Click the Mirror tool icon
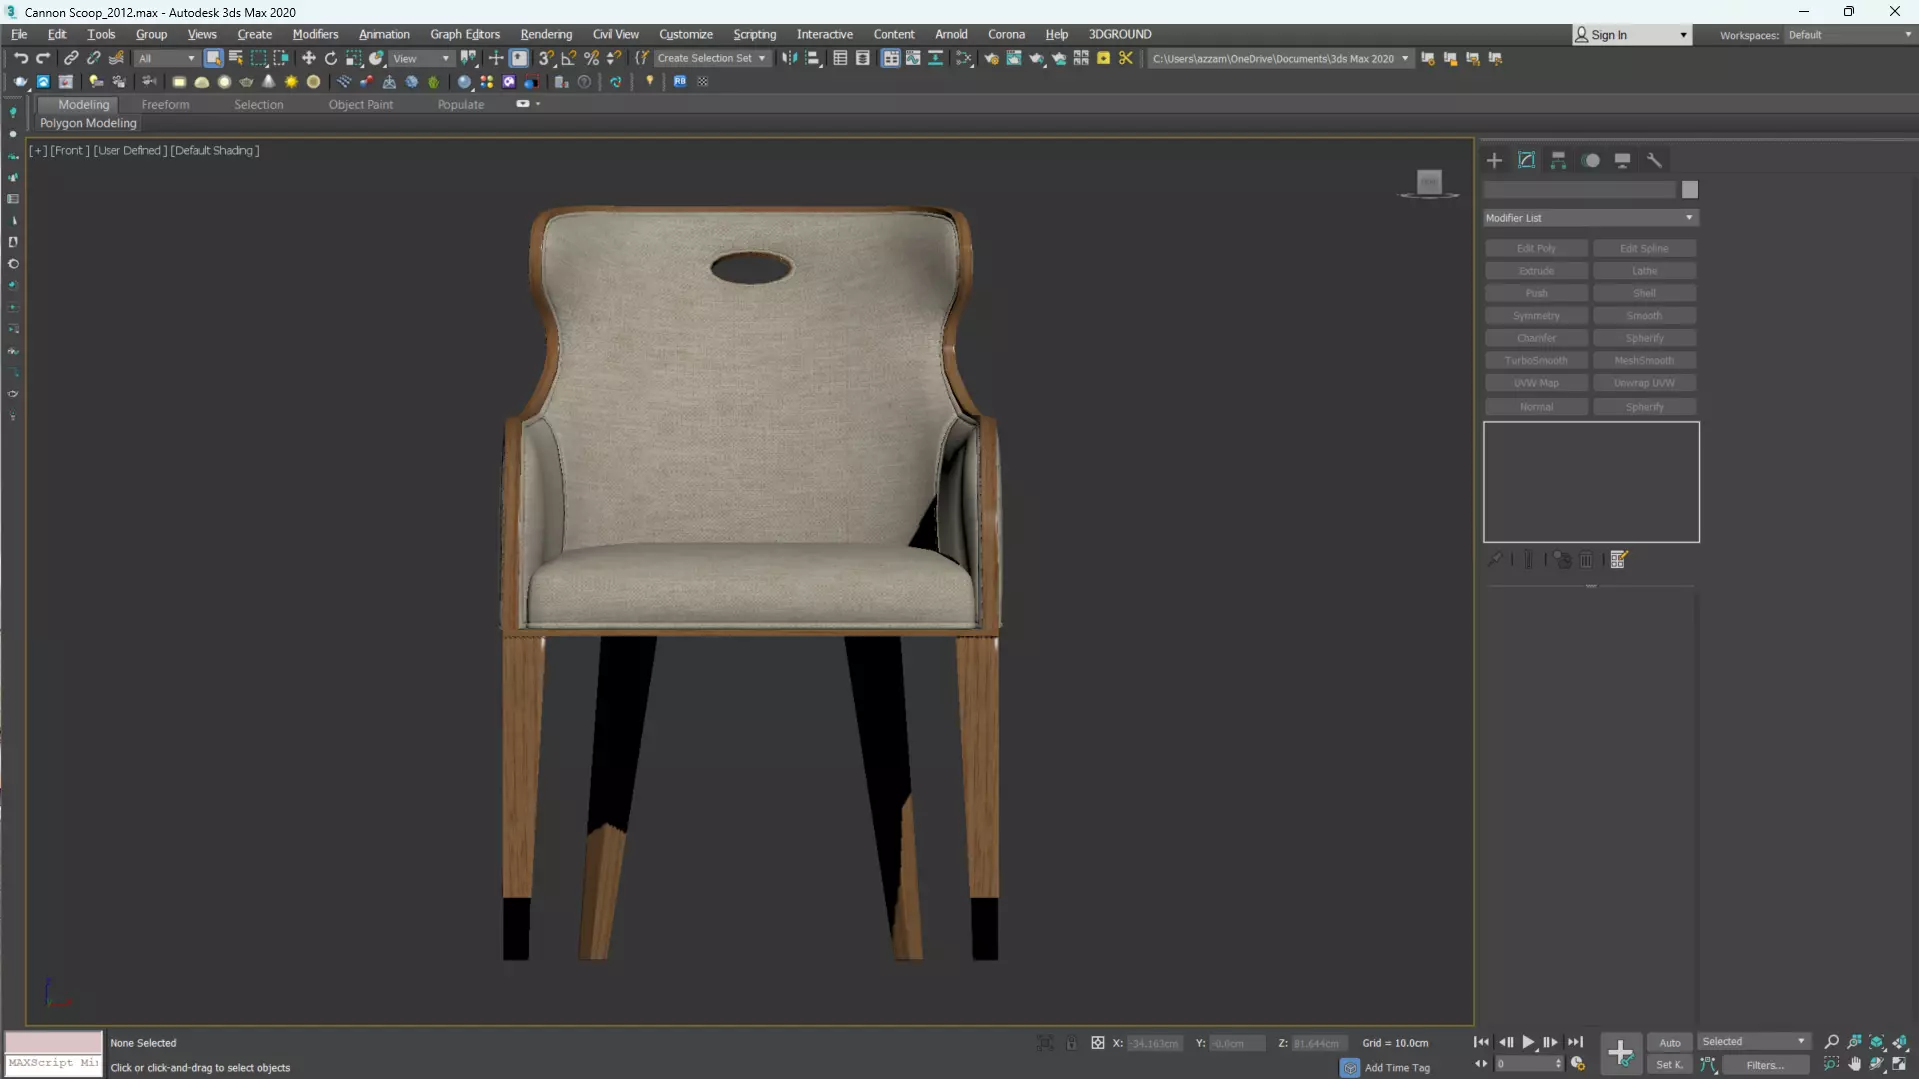 (x=789, y=58)
